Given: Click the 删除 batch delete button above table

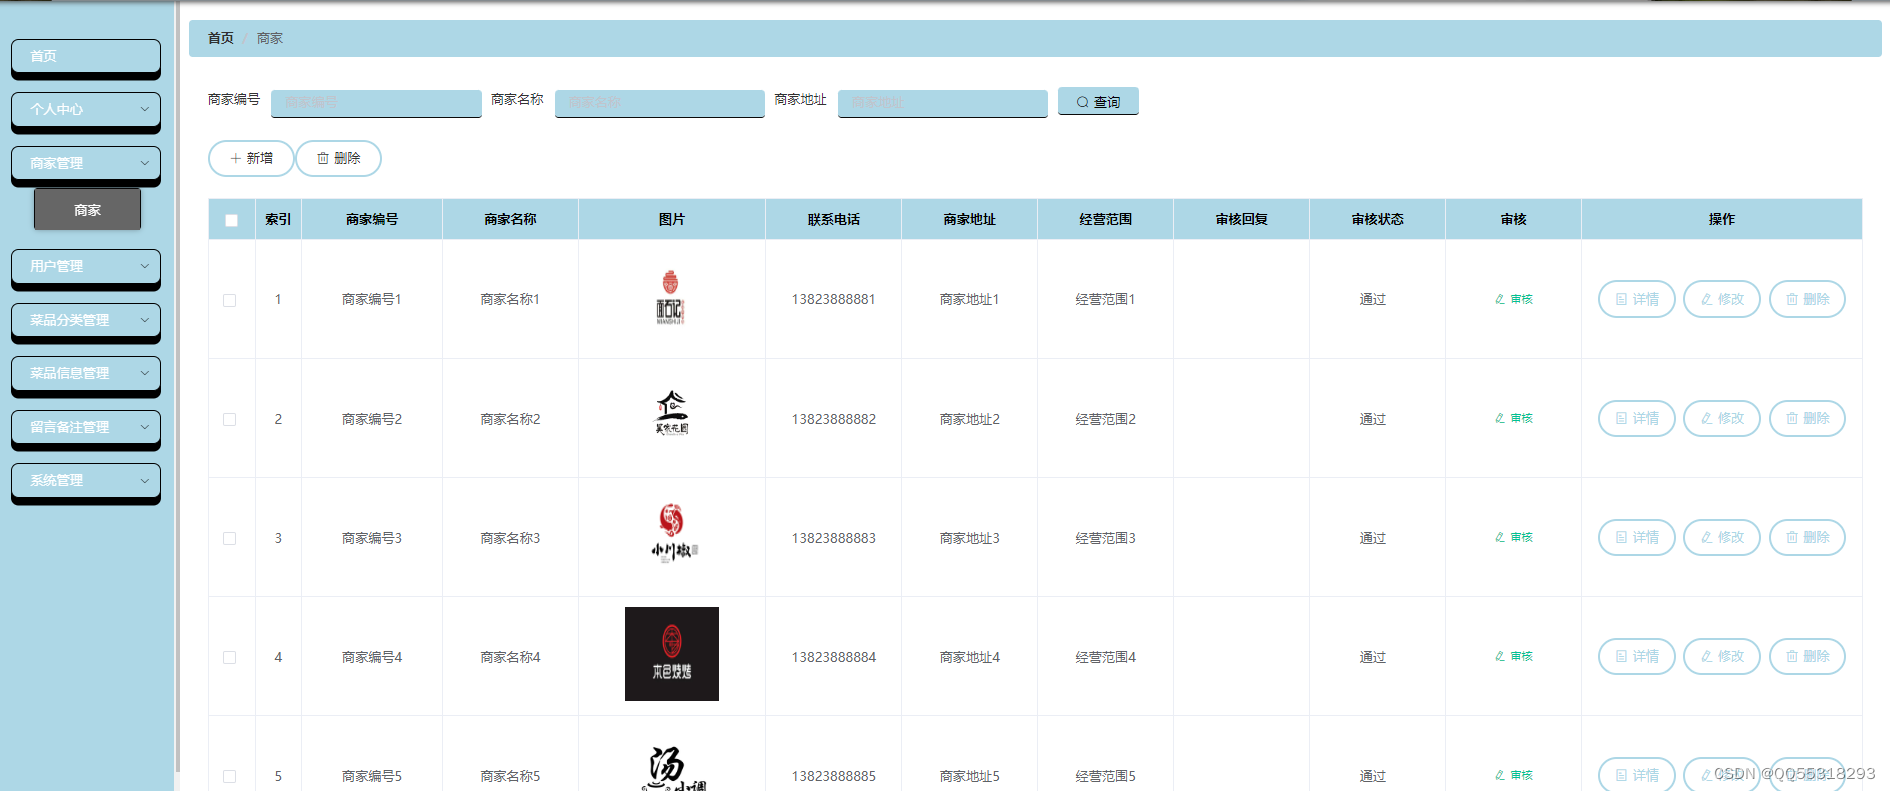Looking at the screenshot, I should click(338, 158).
